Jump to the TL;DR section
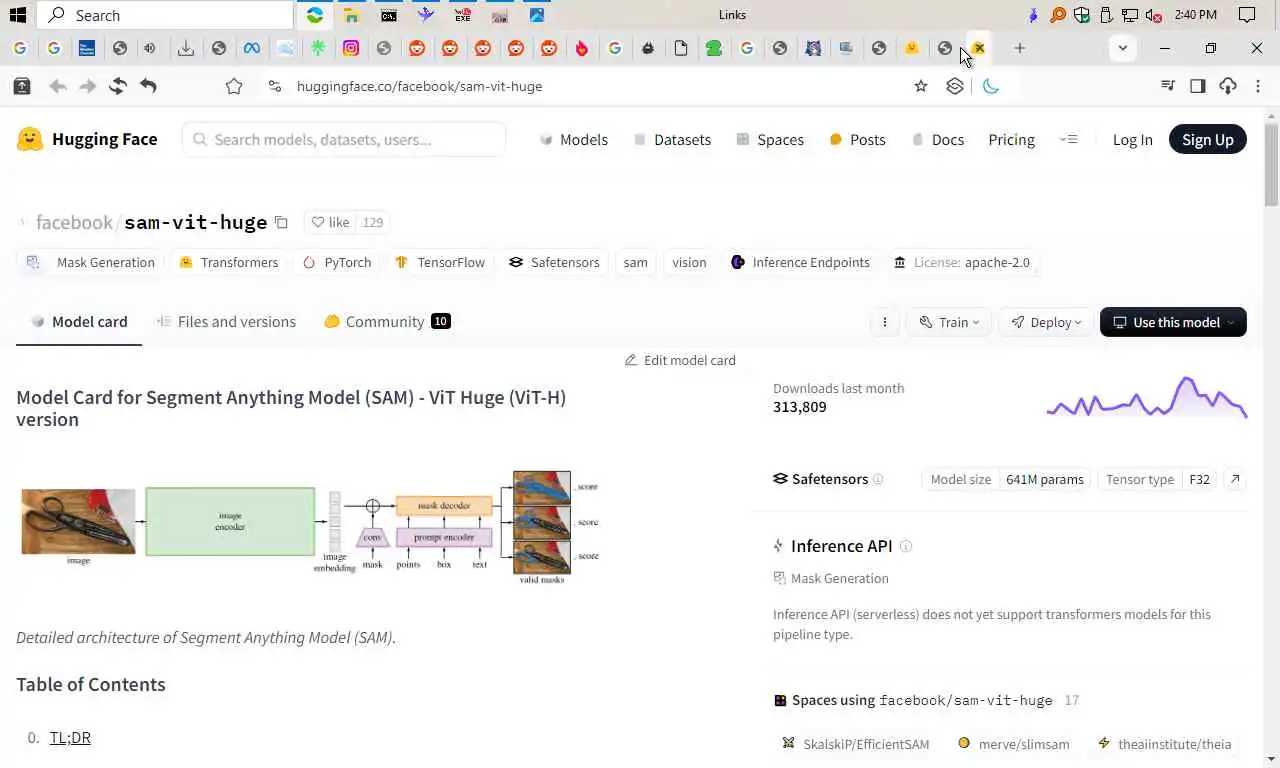This screenshot has width=1280, height=768. coord(70,738)
